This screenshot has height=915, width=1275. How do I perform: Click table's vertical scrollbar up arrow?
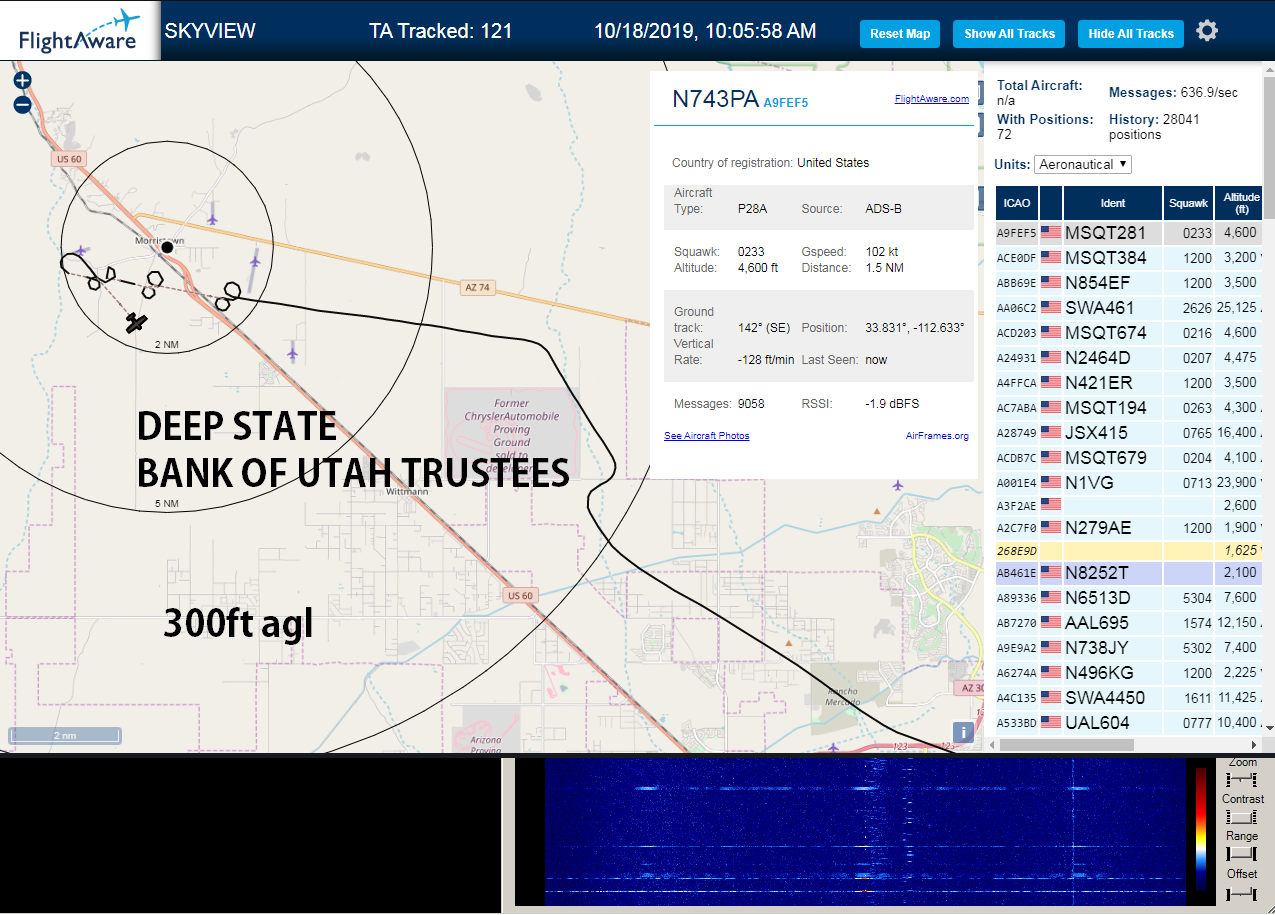coord(1268,68)
